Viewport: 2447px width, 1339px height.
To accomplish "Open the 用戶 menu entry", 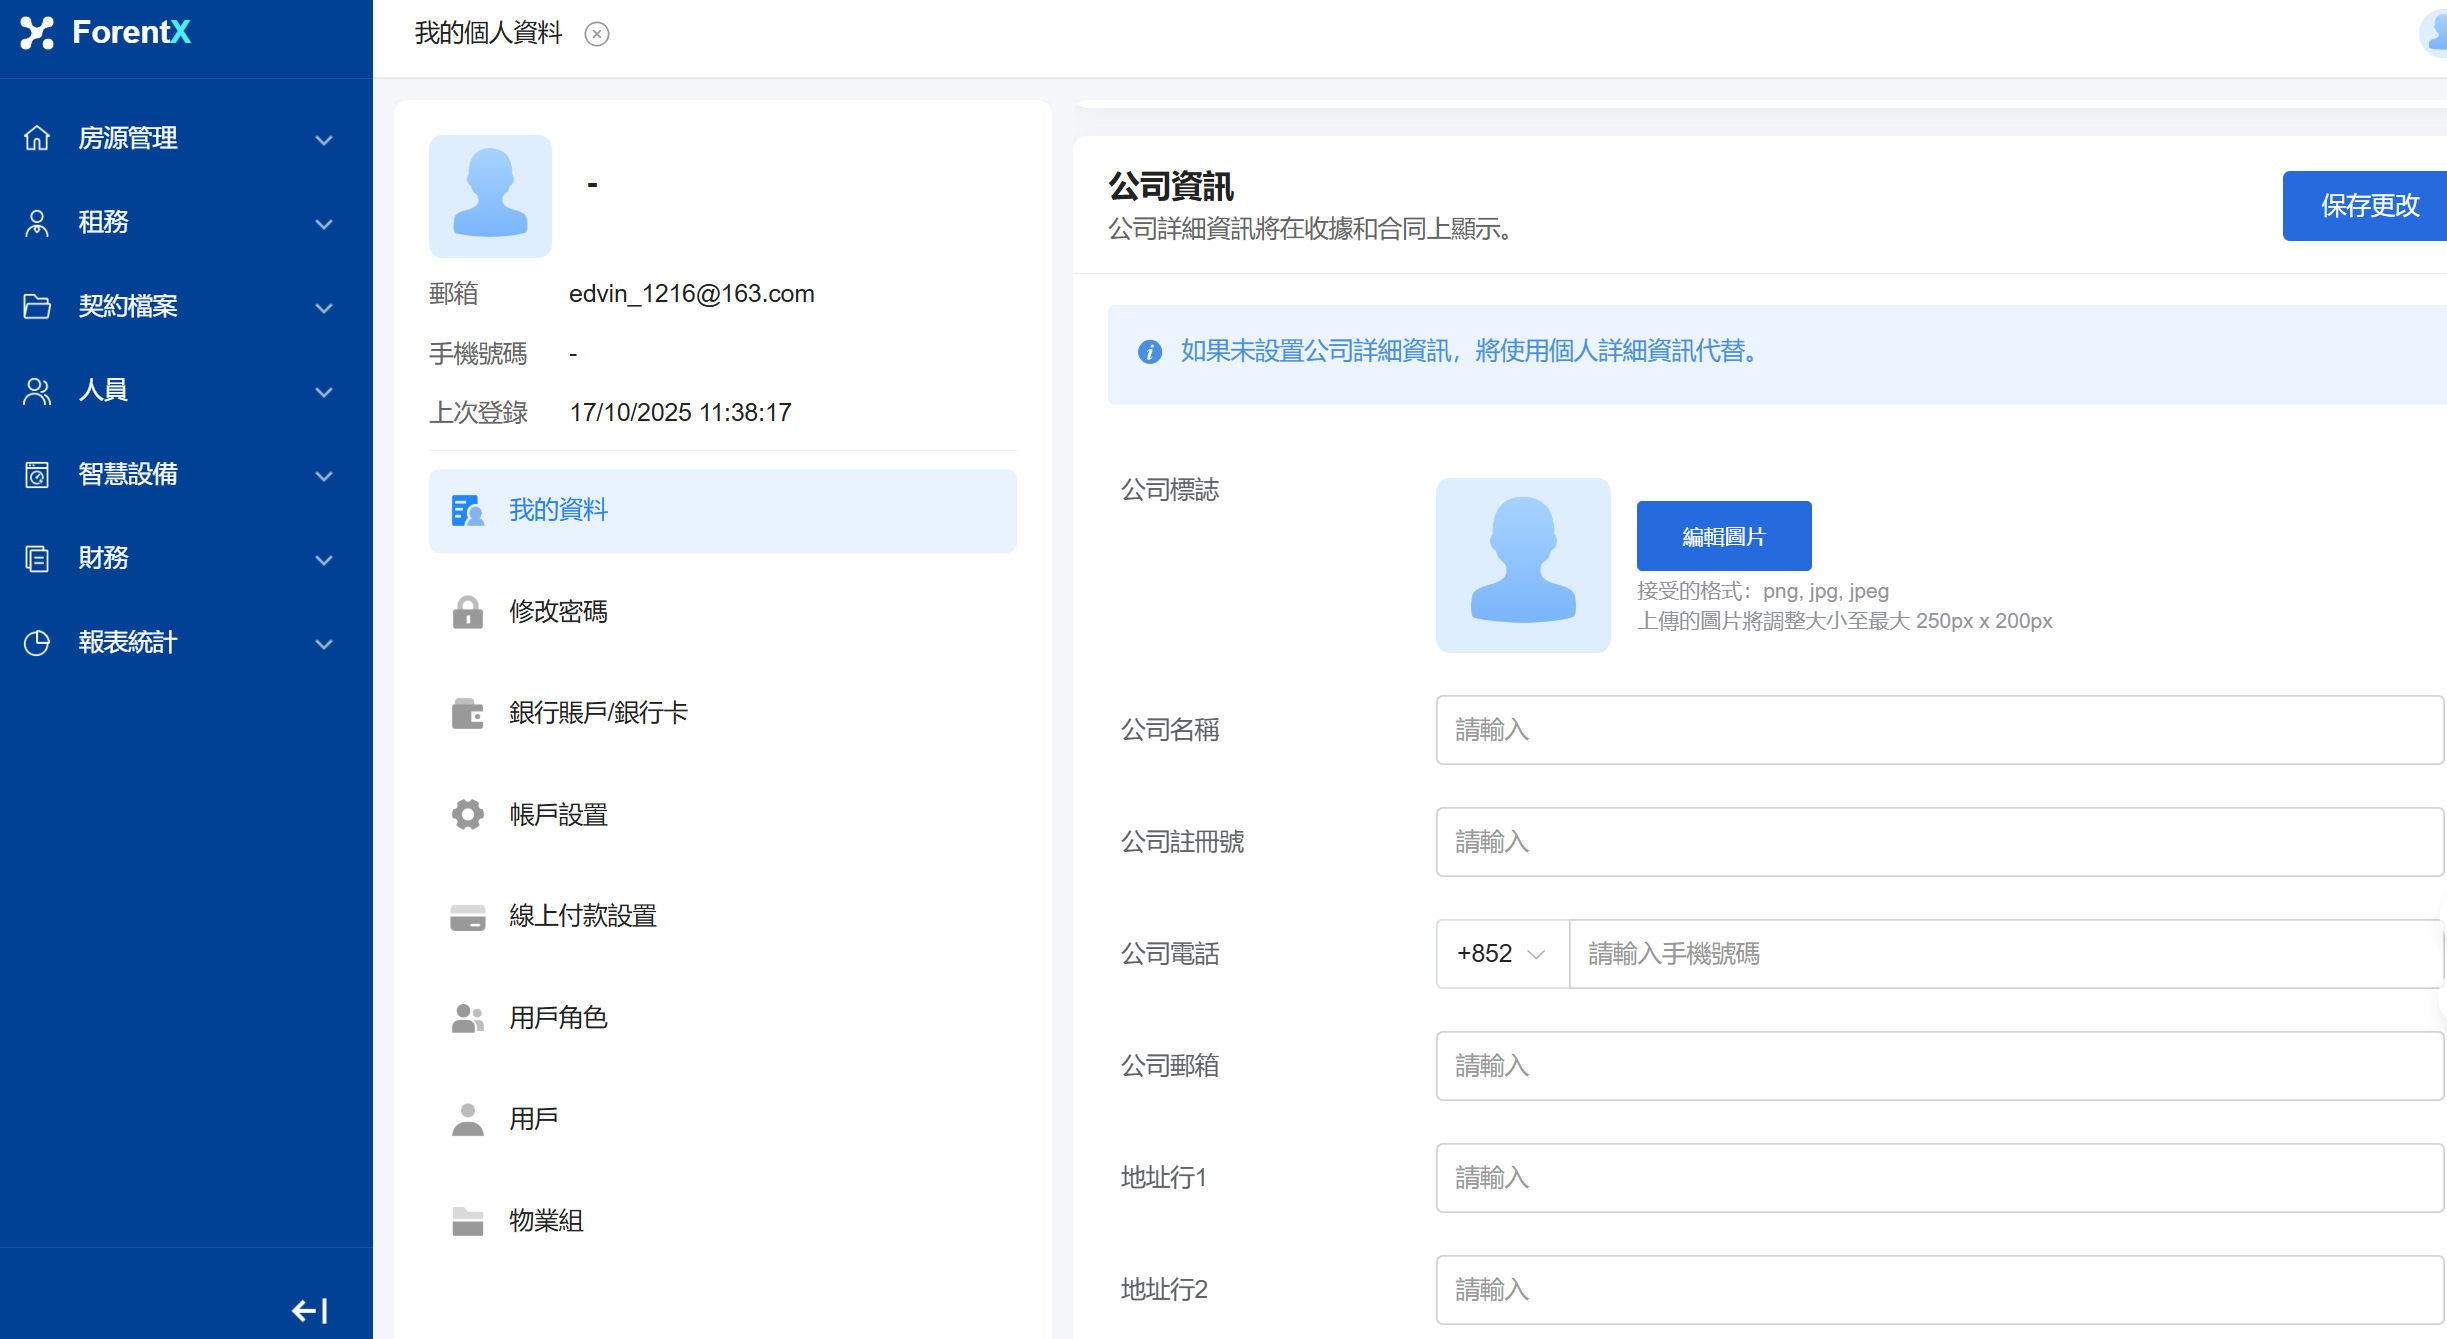I will coord(533,1119).
